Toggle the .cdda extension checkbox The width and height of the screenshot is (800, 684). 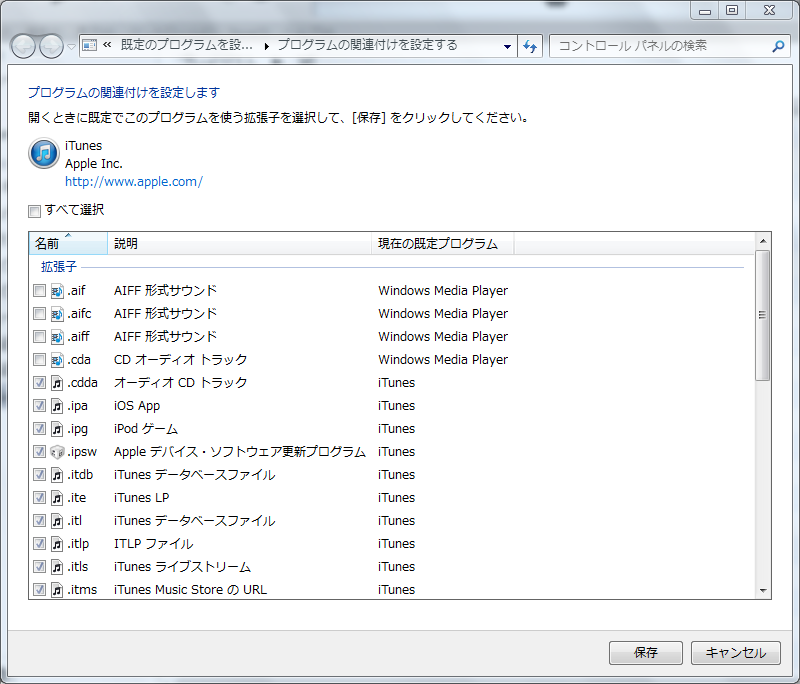tap(39, 382)
